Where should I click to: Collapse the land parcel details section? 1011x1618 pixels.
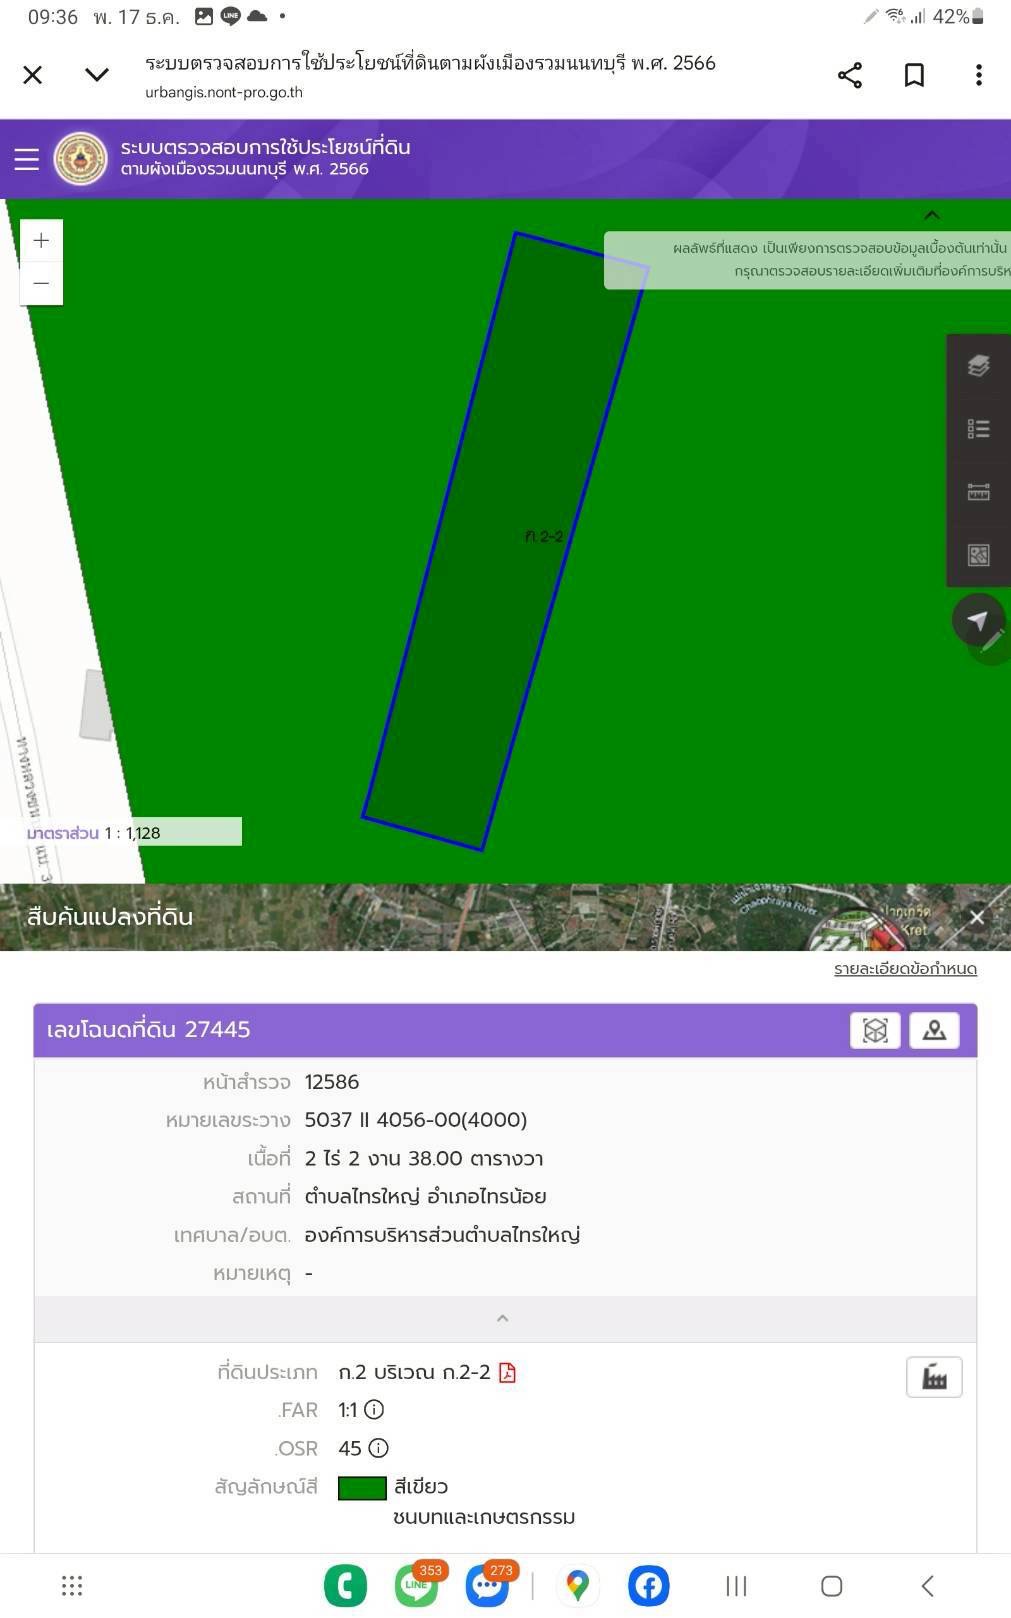[x=503, y=1319]
